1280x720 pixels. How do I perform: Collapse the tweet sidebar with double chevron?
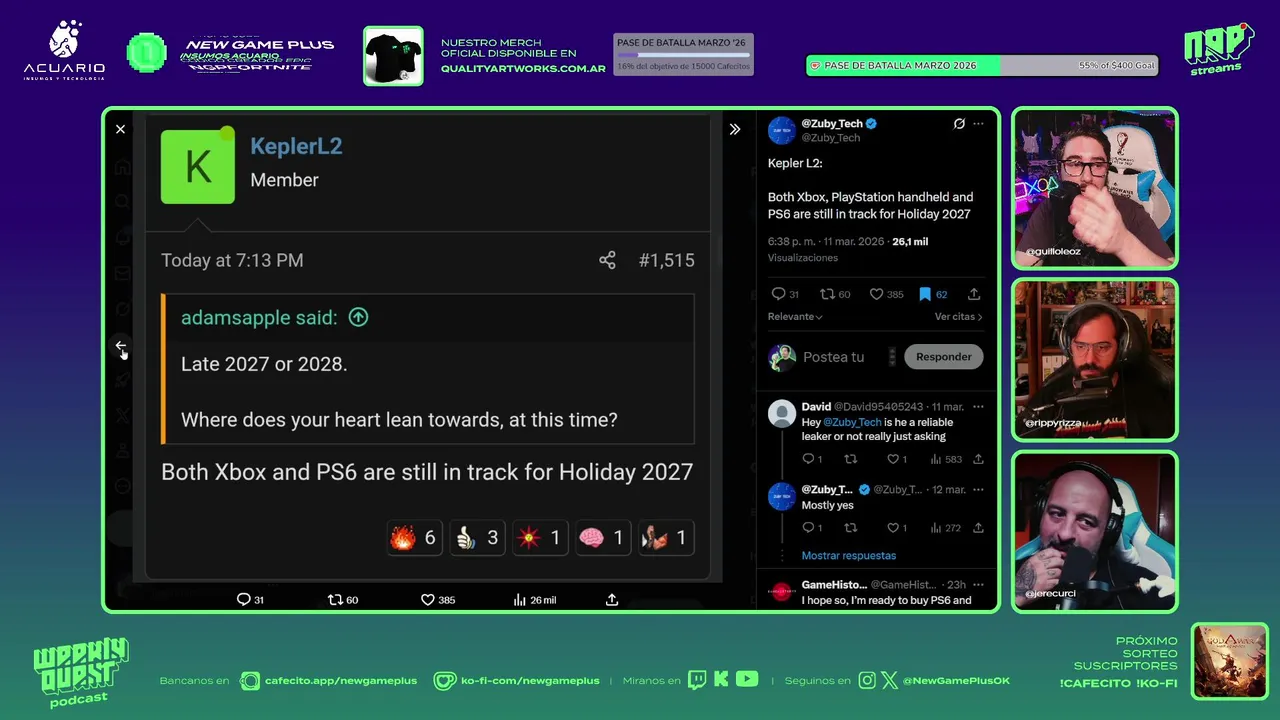(735, 129)
